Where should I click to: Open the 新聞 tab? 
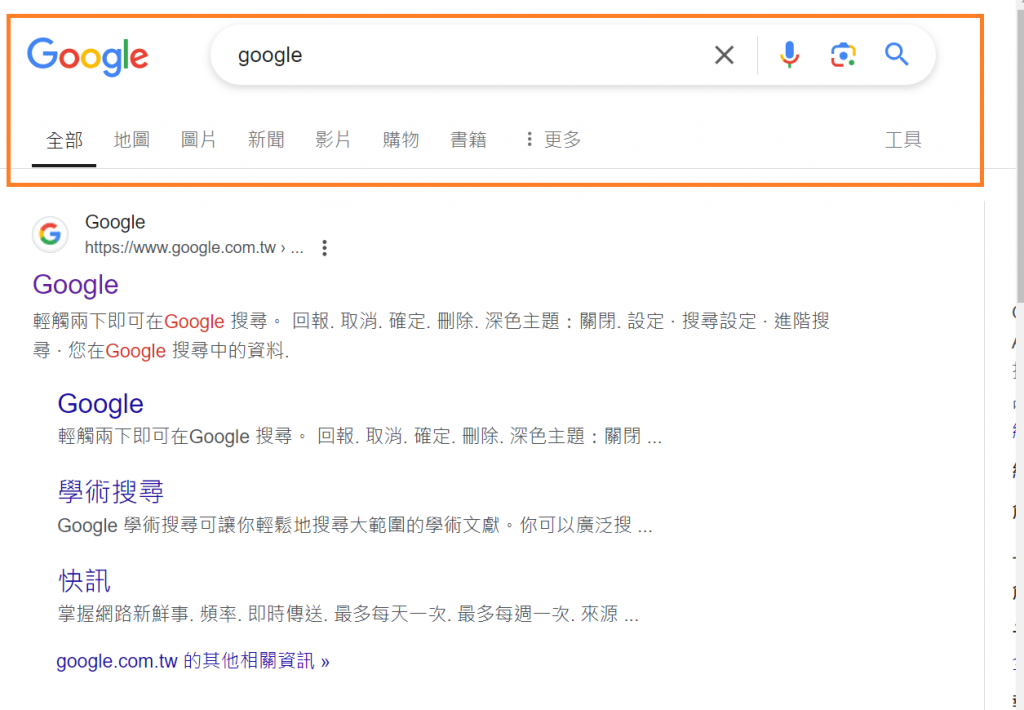266,139
